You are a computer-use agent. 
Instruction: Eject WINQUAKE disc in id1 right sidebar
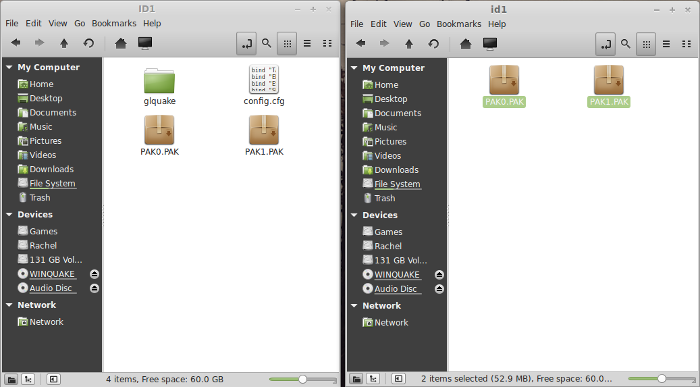point(439,275)
